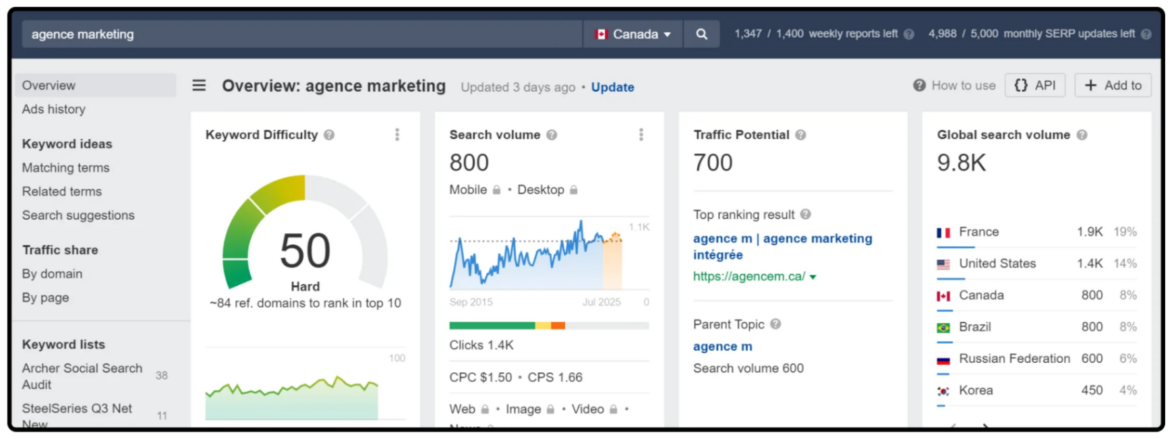This screenshot has height=439, width=1176.
Task: Select Traffic share By domain
Action: (52, 274)
